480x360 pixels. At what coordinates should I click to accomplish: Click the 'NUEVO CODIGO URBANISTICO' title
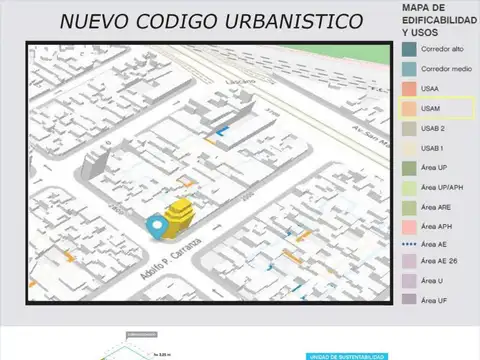click(x=211, y=21)
